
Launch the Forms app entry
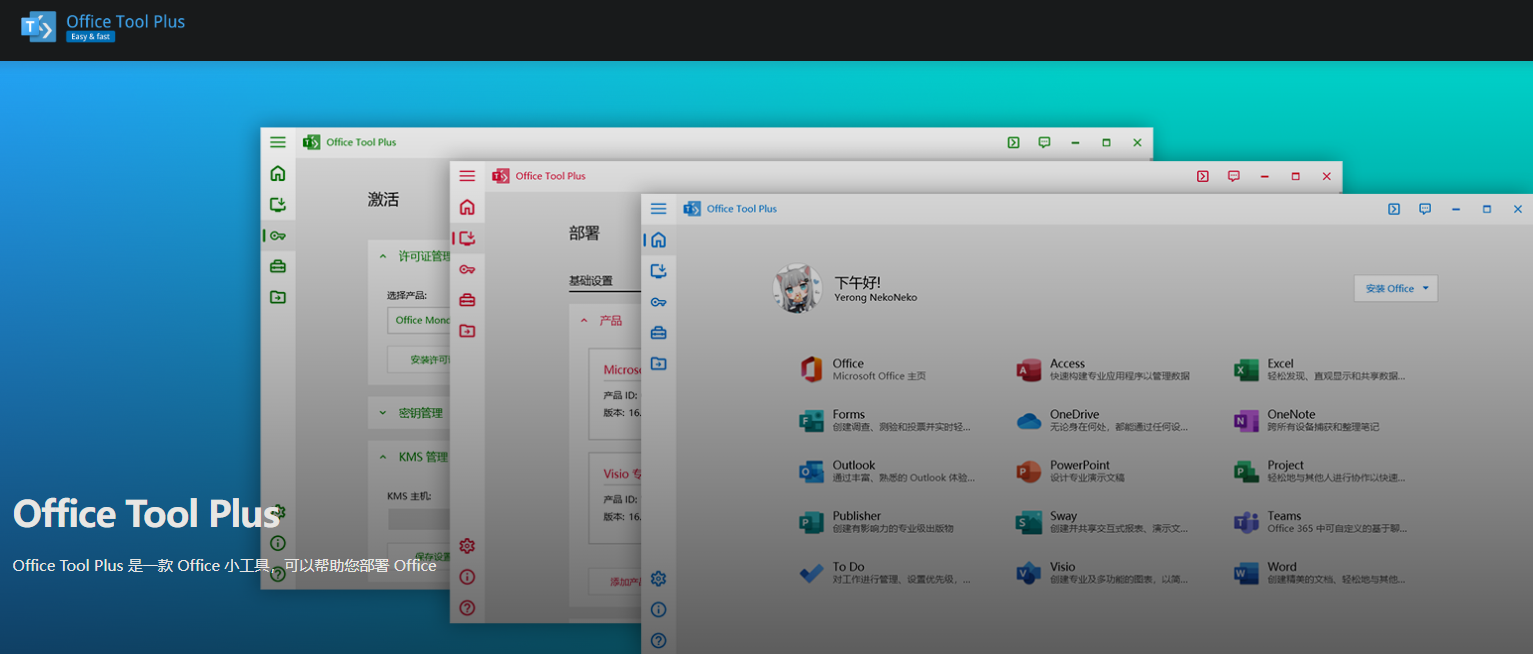(x=885, y=420)
